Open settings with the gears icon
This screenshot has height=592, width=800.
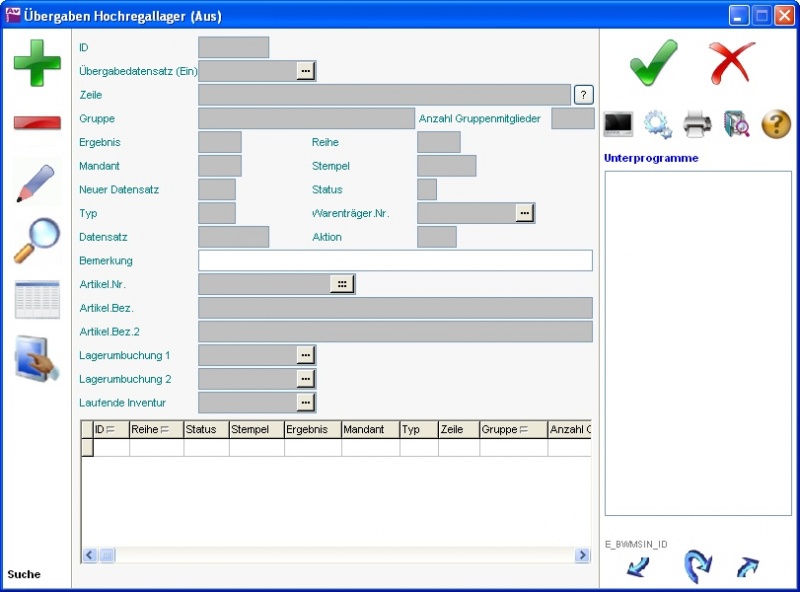(658, 124)
